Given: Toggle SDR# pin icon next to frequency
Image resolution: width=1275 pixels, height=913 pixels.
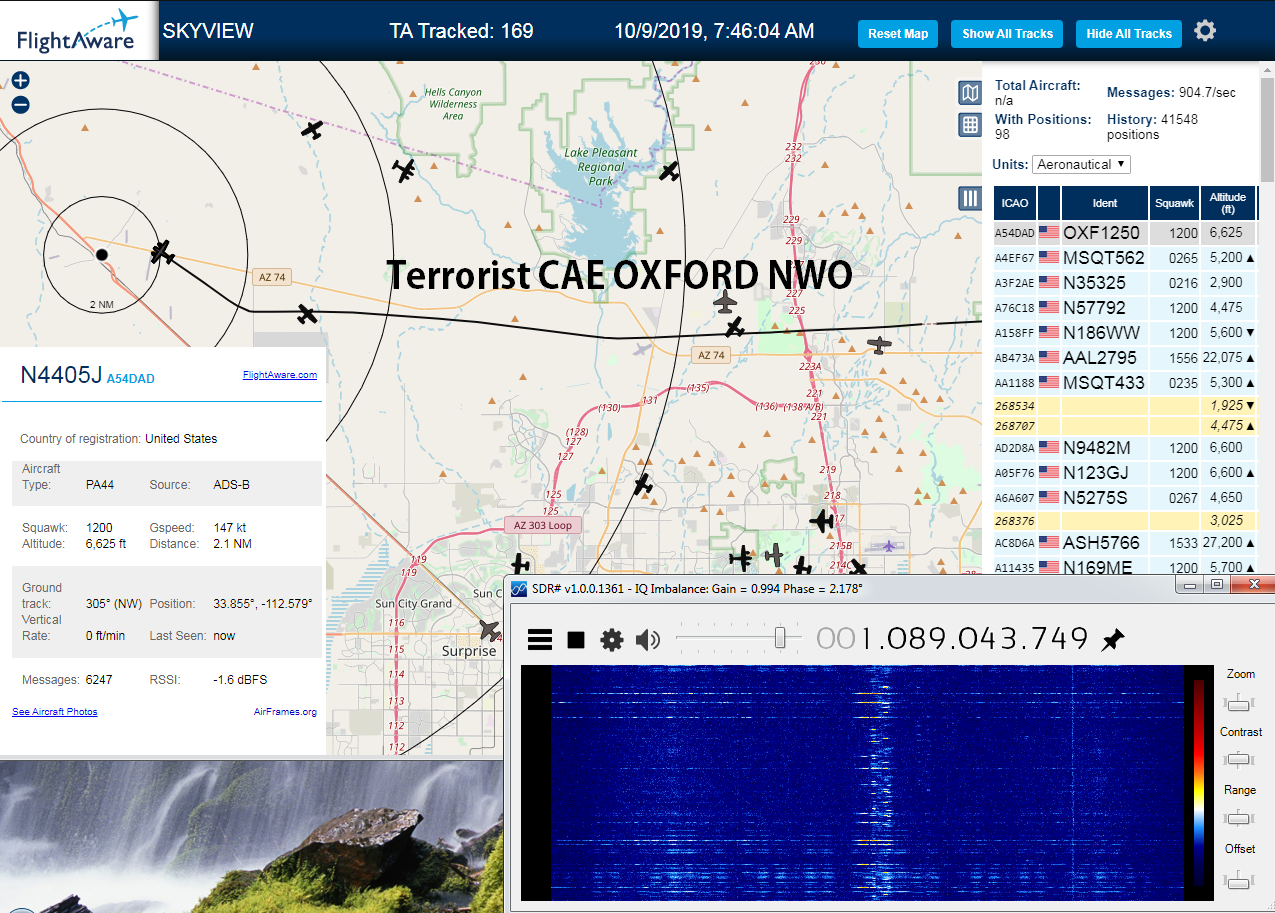Looking at the screenshot, I should coord(1113,640).
